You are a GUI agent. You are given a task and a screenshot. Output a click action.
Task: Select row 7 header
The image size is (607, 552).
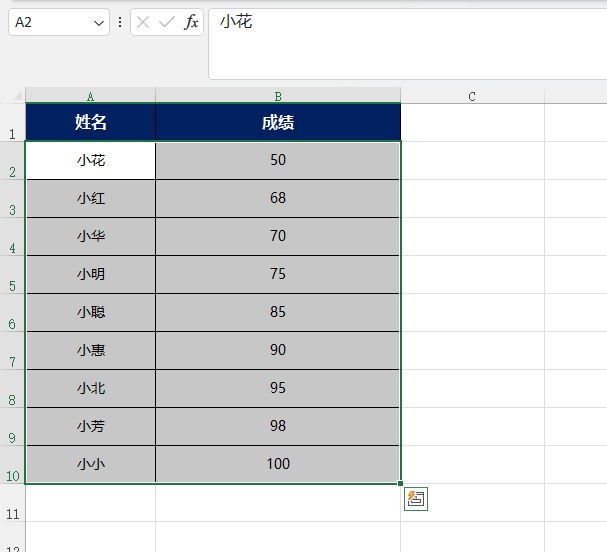click(x=12, y=350)
